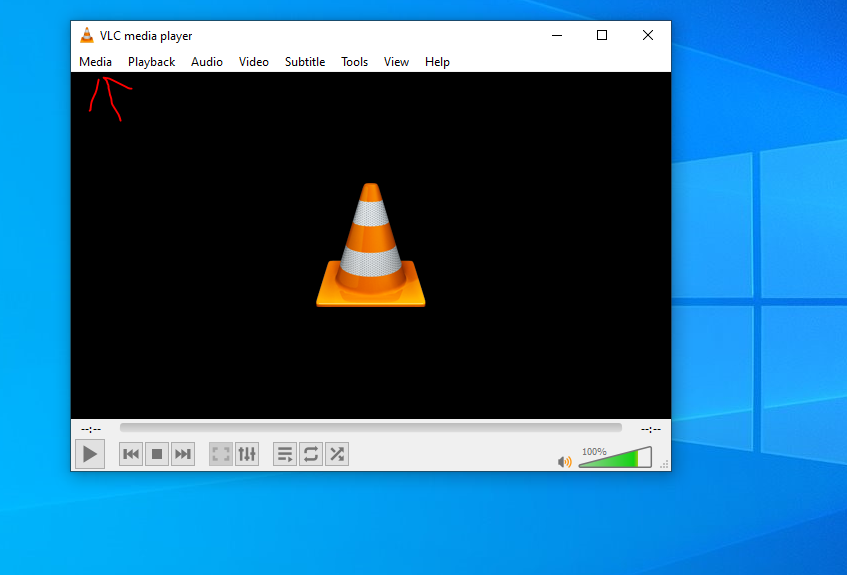The height and width of the screenshot is (575, 847).
Task: Click the window resize grip corner
Action: pos(665,465)
